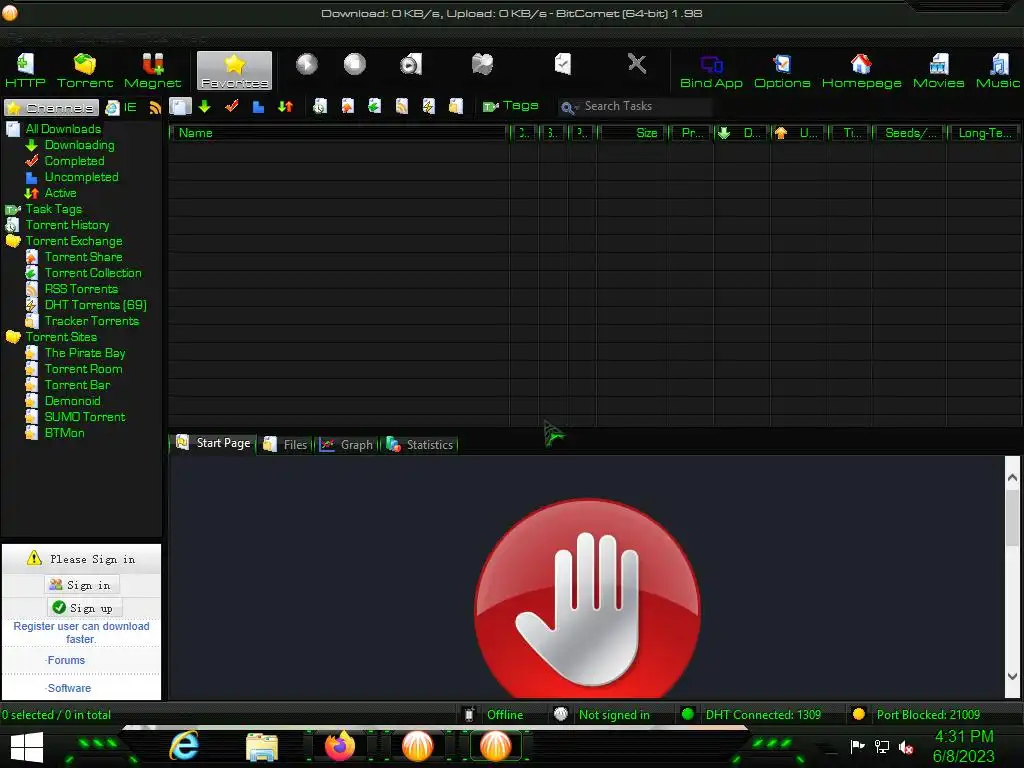This screenshot has width=1024, height=768.
Task: Click the Port Blocked status indicator
Action: click(917, 714)
